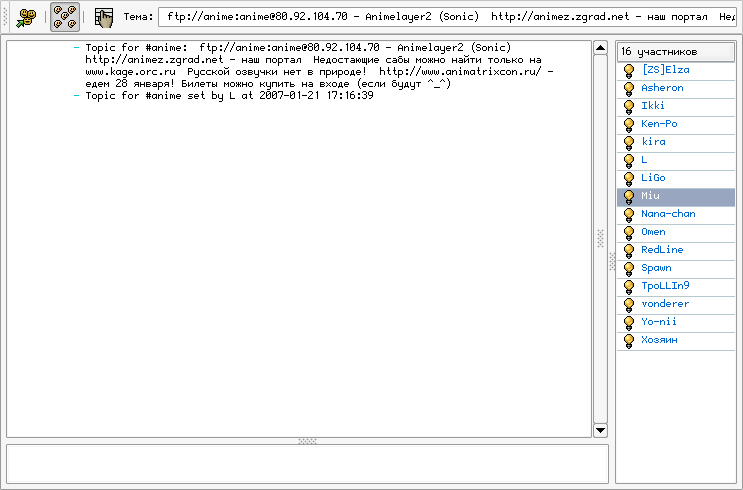Screen dimensions: 743x490
Task: Select user Miu in the list
Action: [651, 196]
